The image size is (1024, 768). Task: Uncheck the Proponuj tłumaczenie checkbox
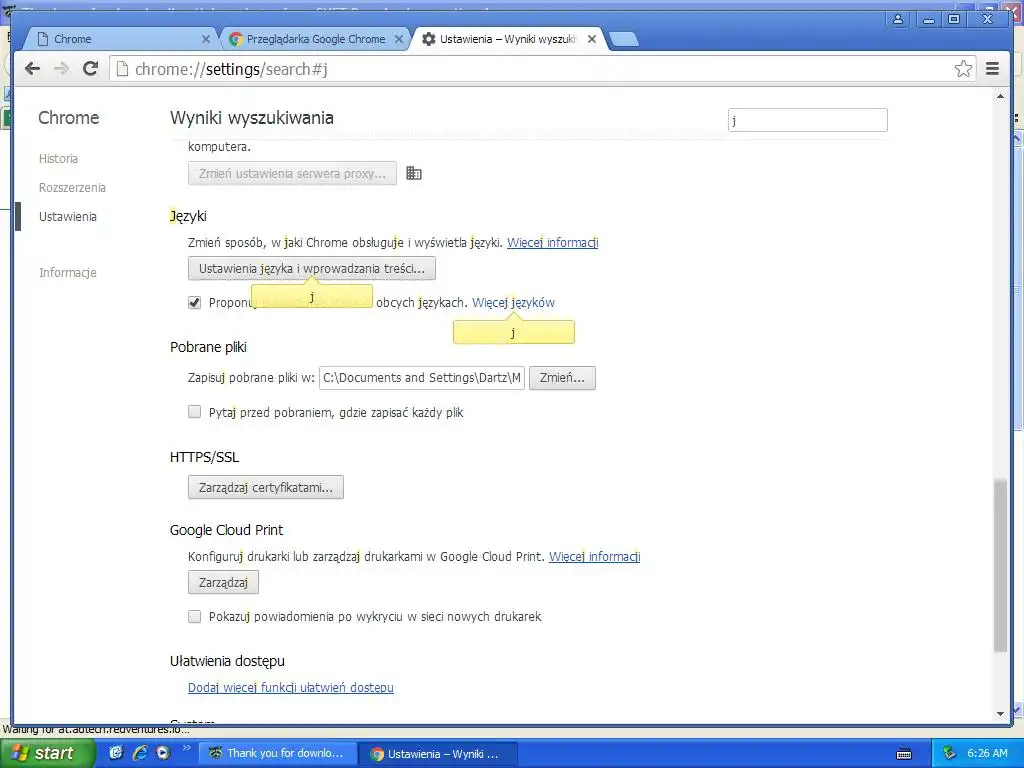tap(195, 302)
